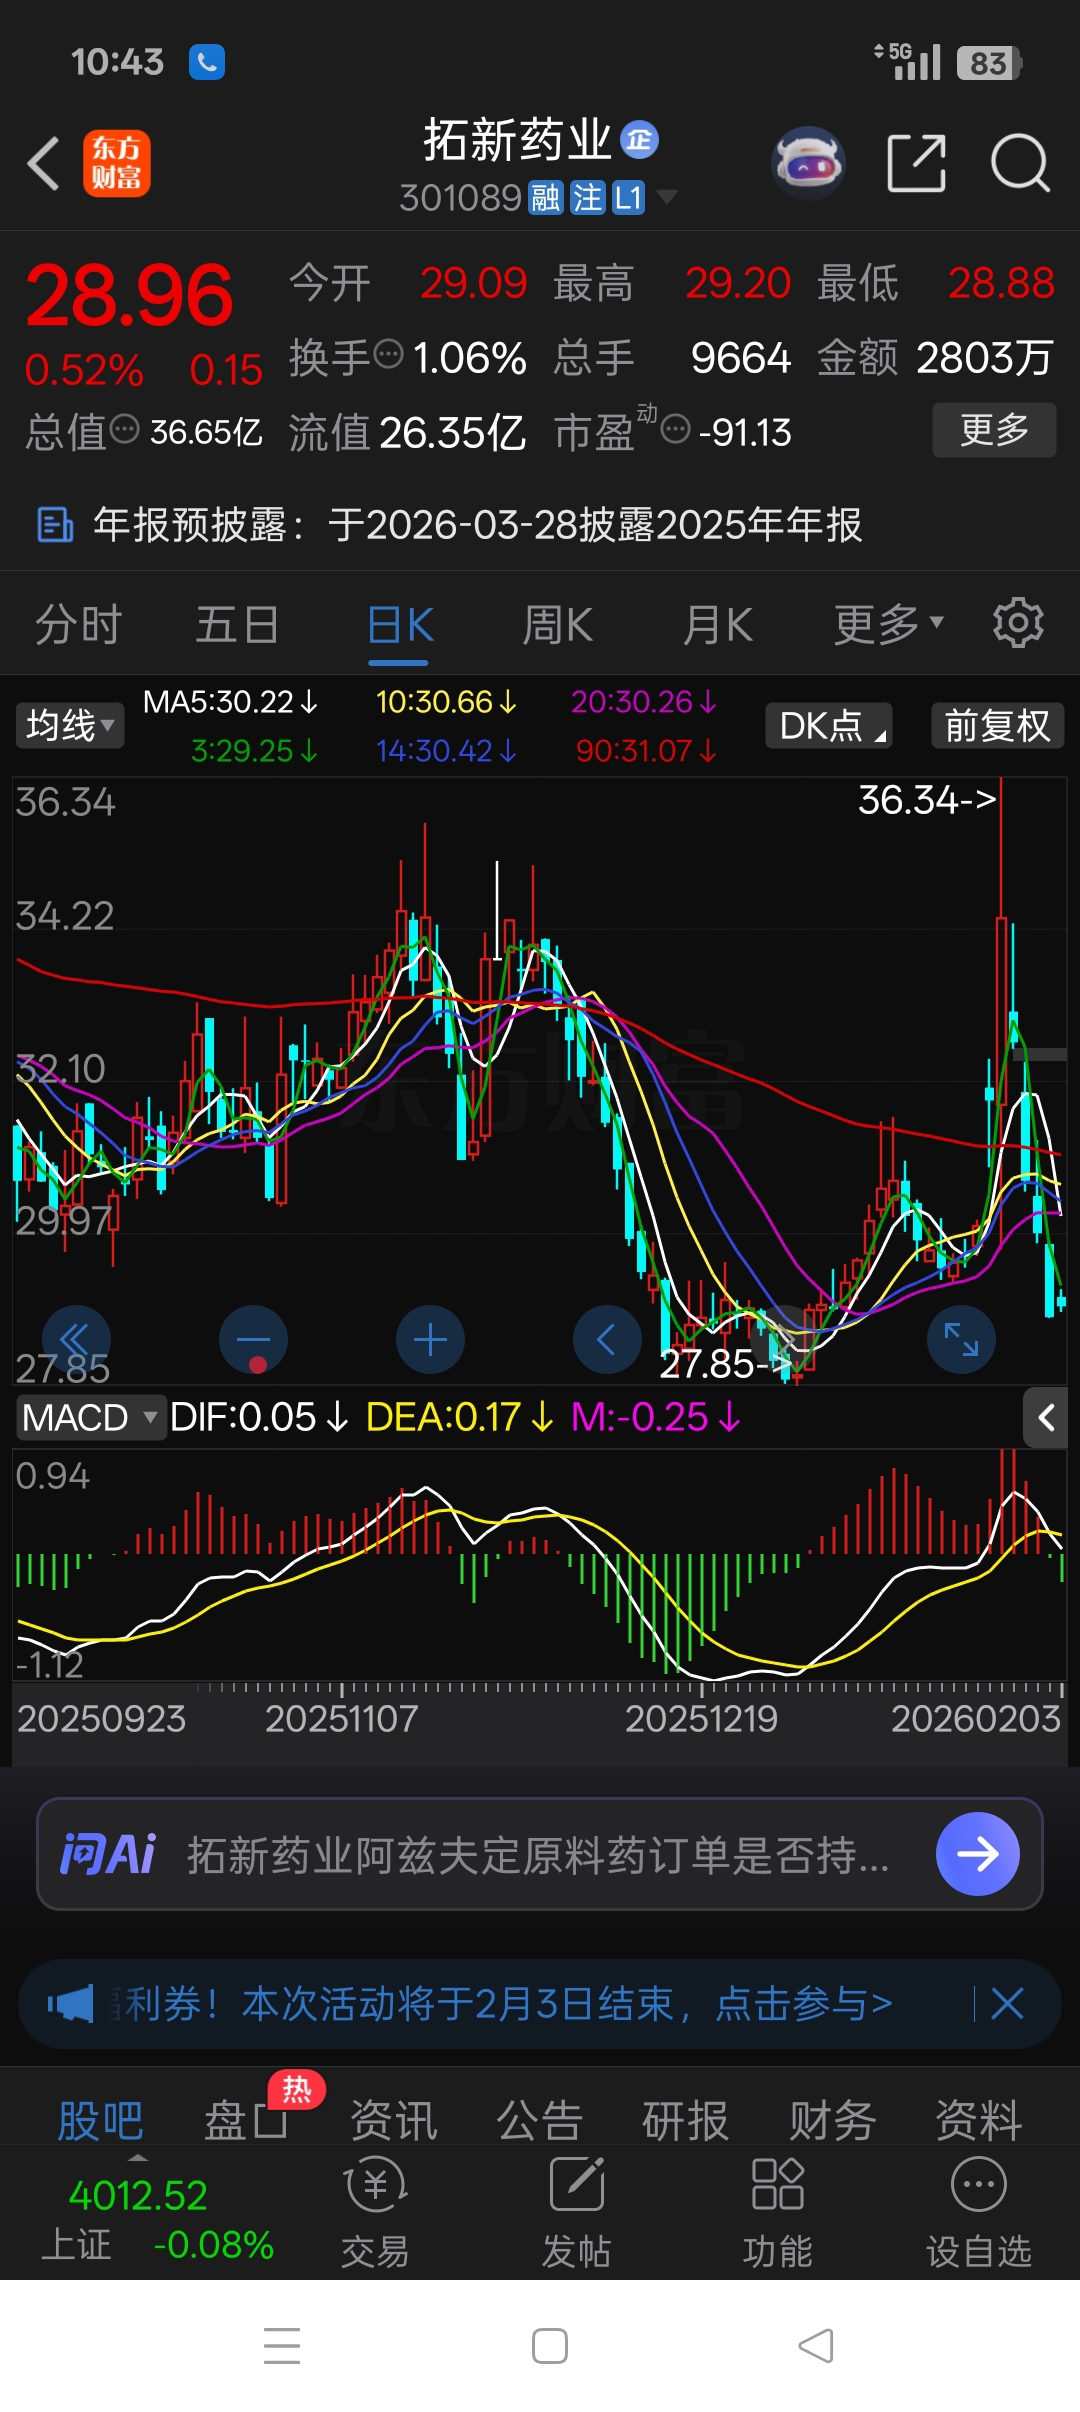The image size is (1080, 2412).
Task: Open the MACD indicator dropdown
Action: [91, 1417]
